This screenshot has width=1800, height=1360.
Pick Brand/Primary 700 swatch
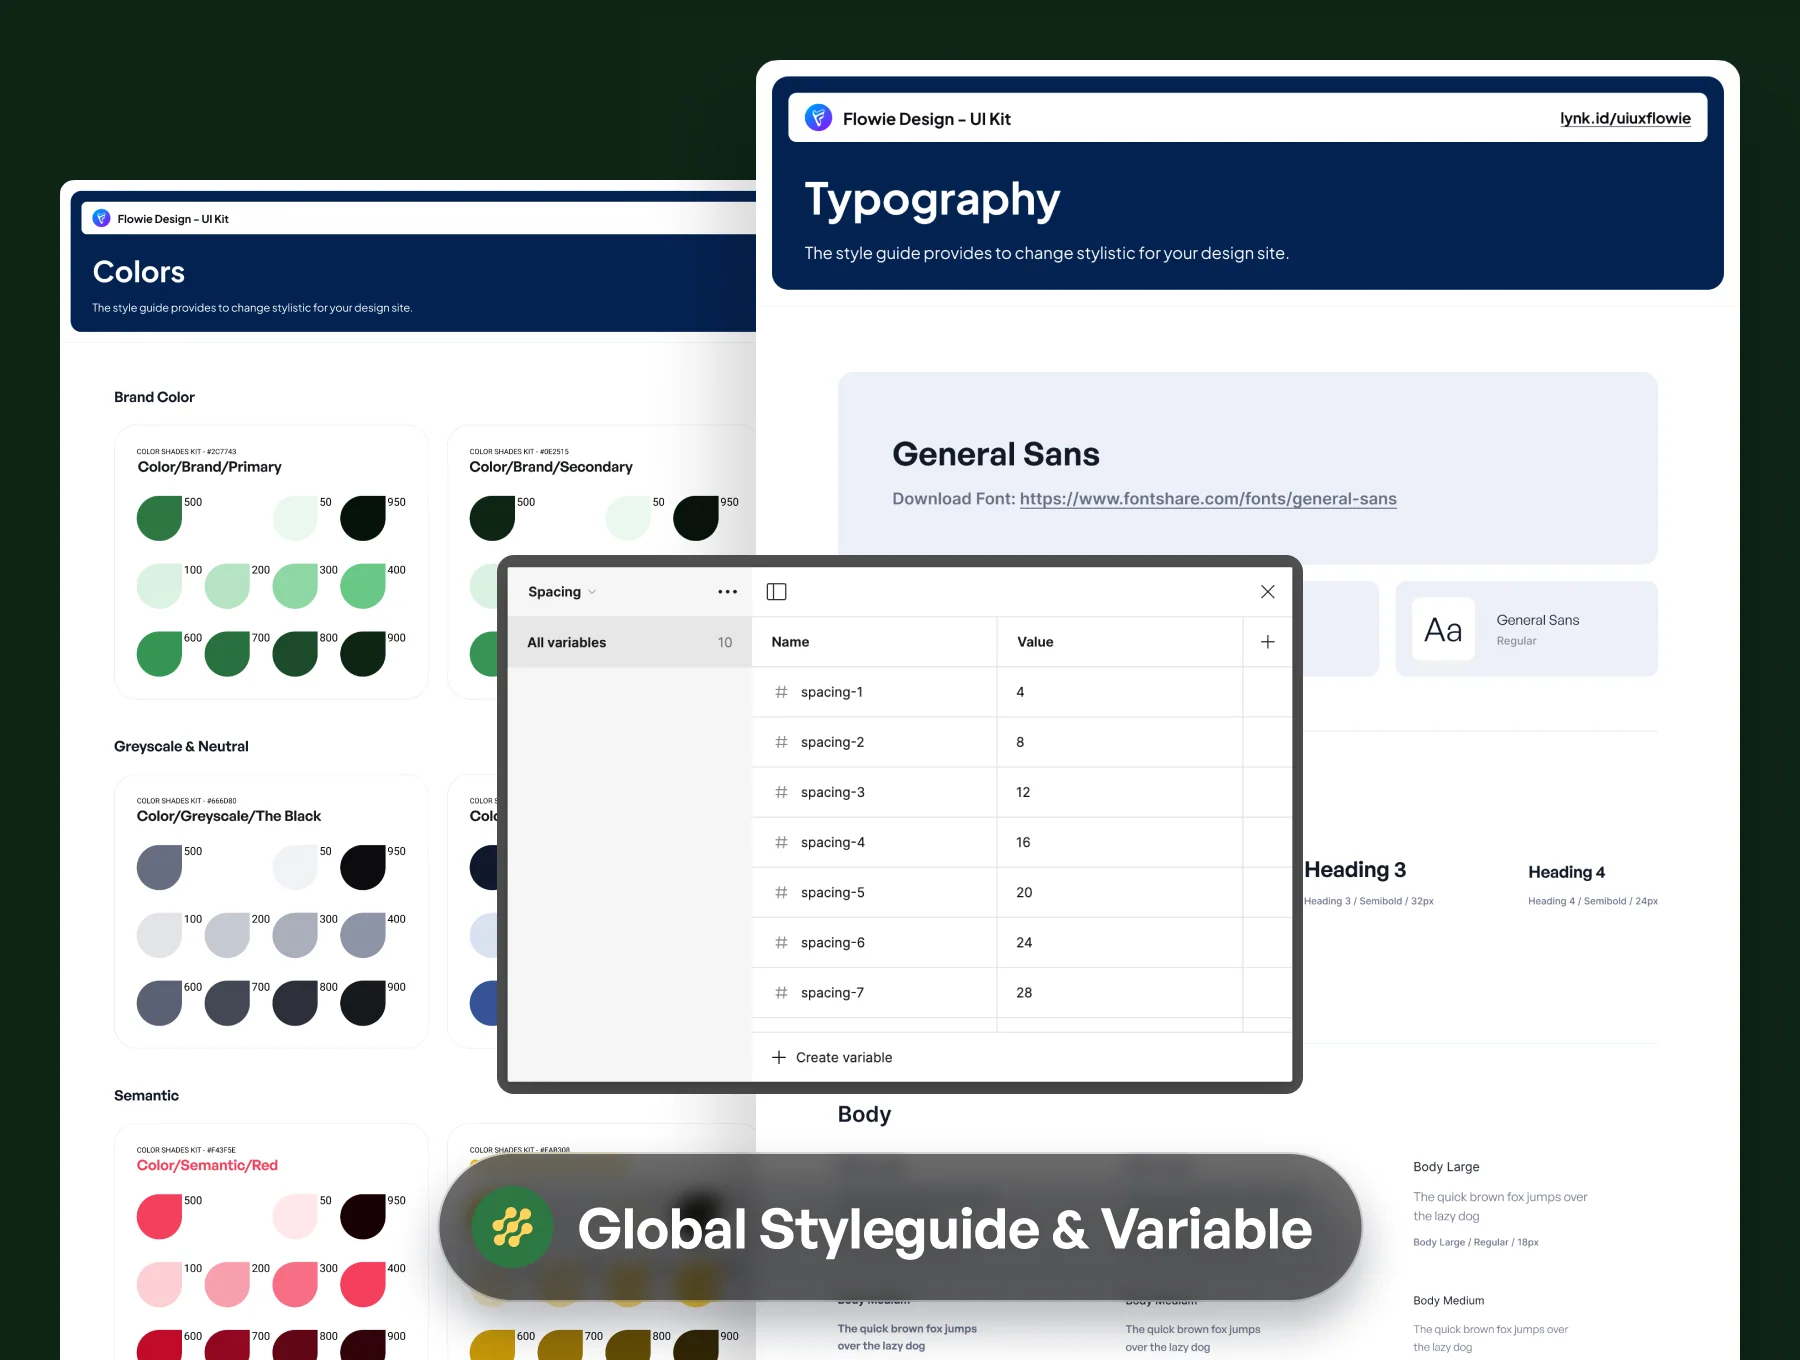pos(227,654)
